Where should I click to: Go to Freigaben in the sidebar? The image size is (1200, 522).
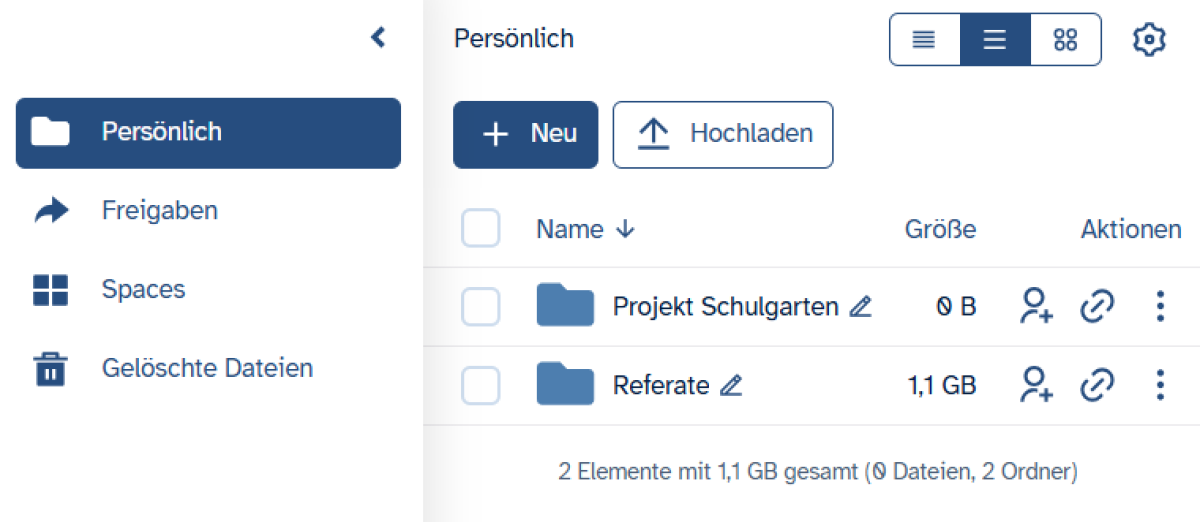160,211
